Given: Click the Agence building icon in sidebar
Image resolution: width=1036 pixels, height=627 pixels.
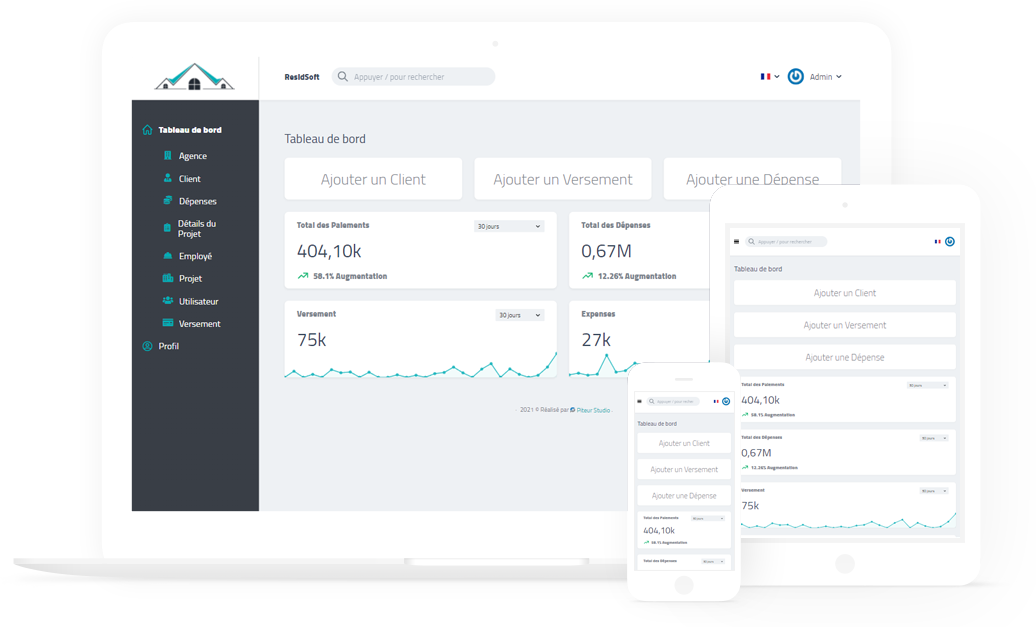Looking at the screenshot, I should [167, 156].
